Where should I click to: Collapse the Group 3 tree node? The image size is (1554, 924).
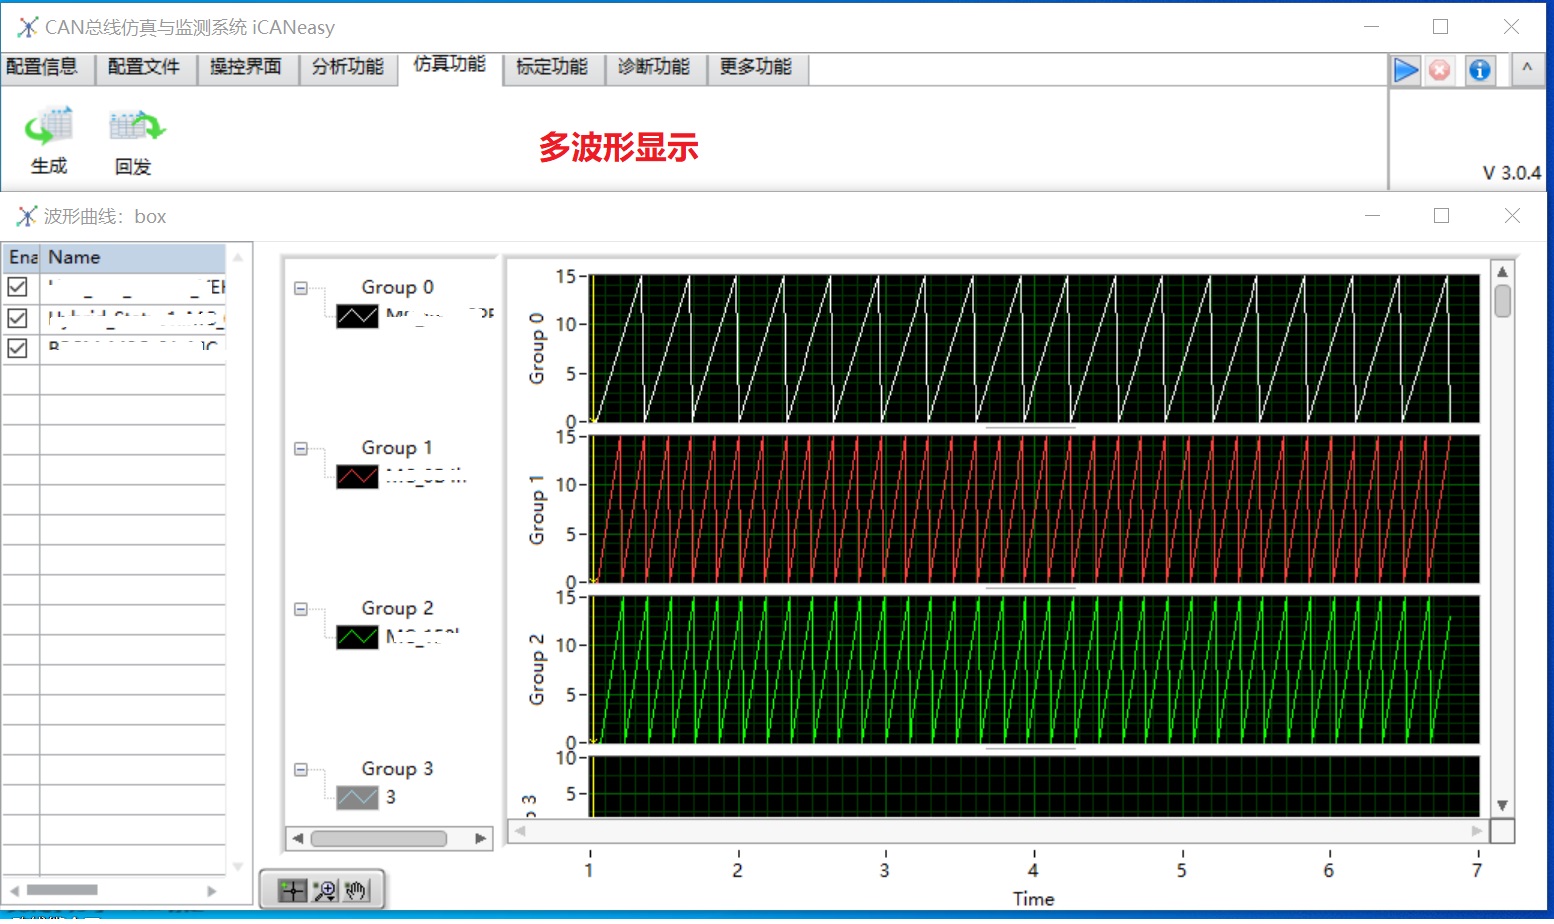coord(300,770)
